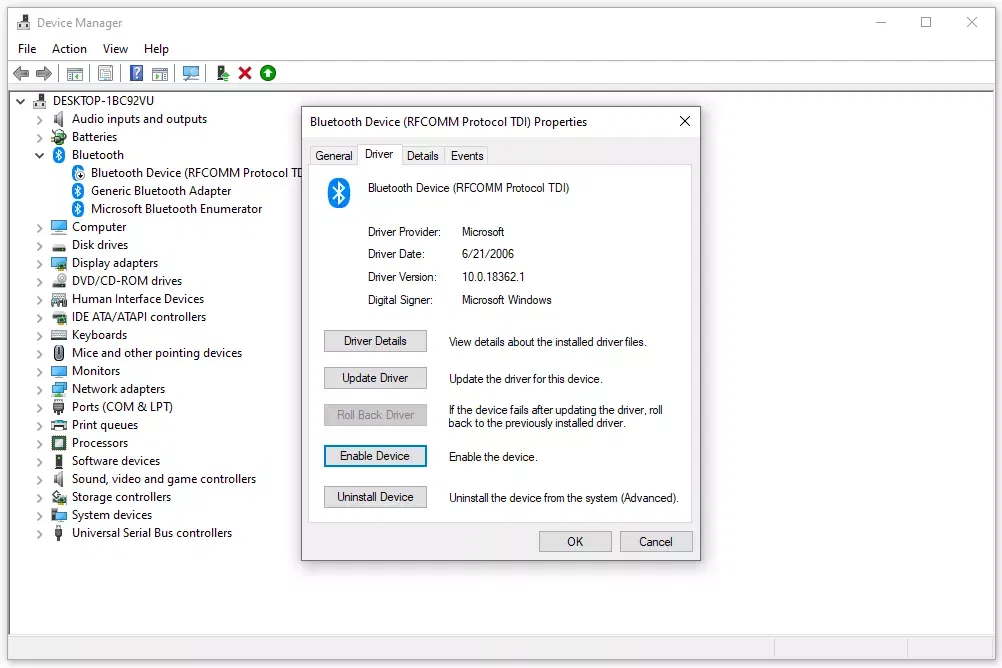Open the Help menu
This screenshot has height=668, width=1002.
156,49
